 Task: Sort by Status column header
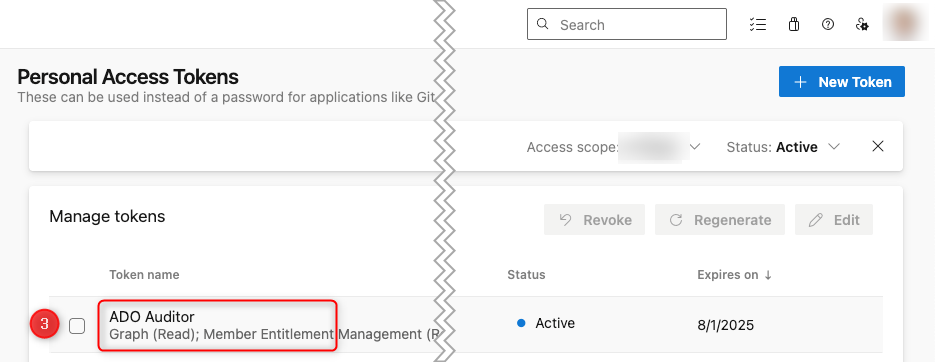coord(526,275)
